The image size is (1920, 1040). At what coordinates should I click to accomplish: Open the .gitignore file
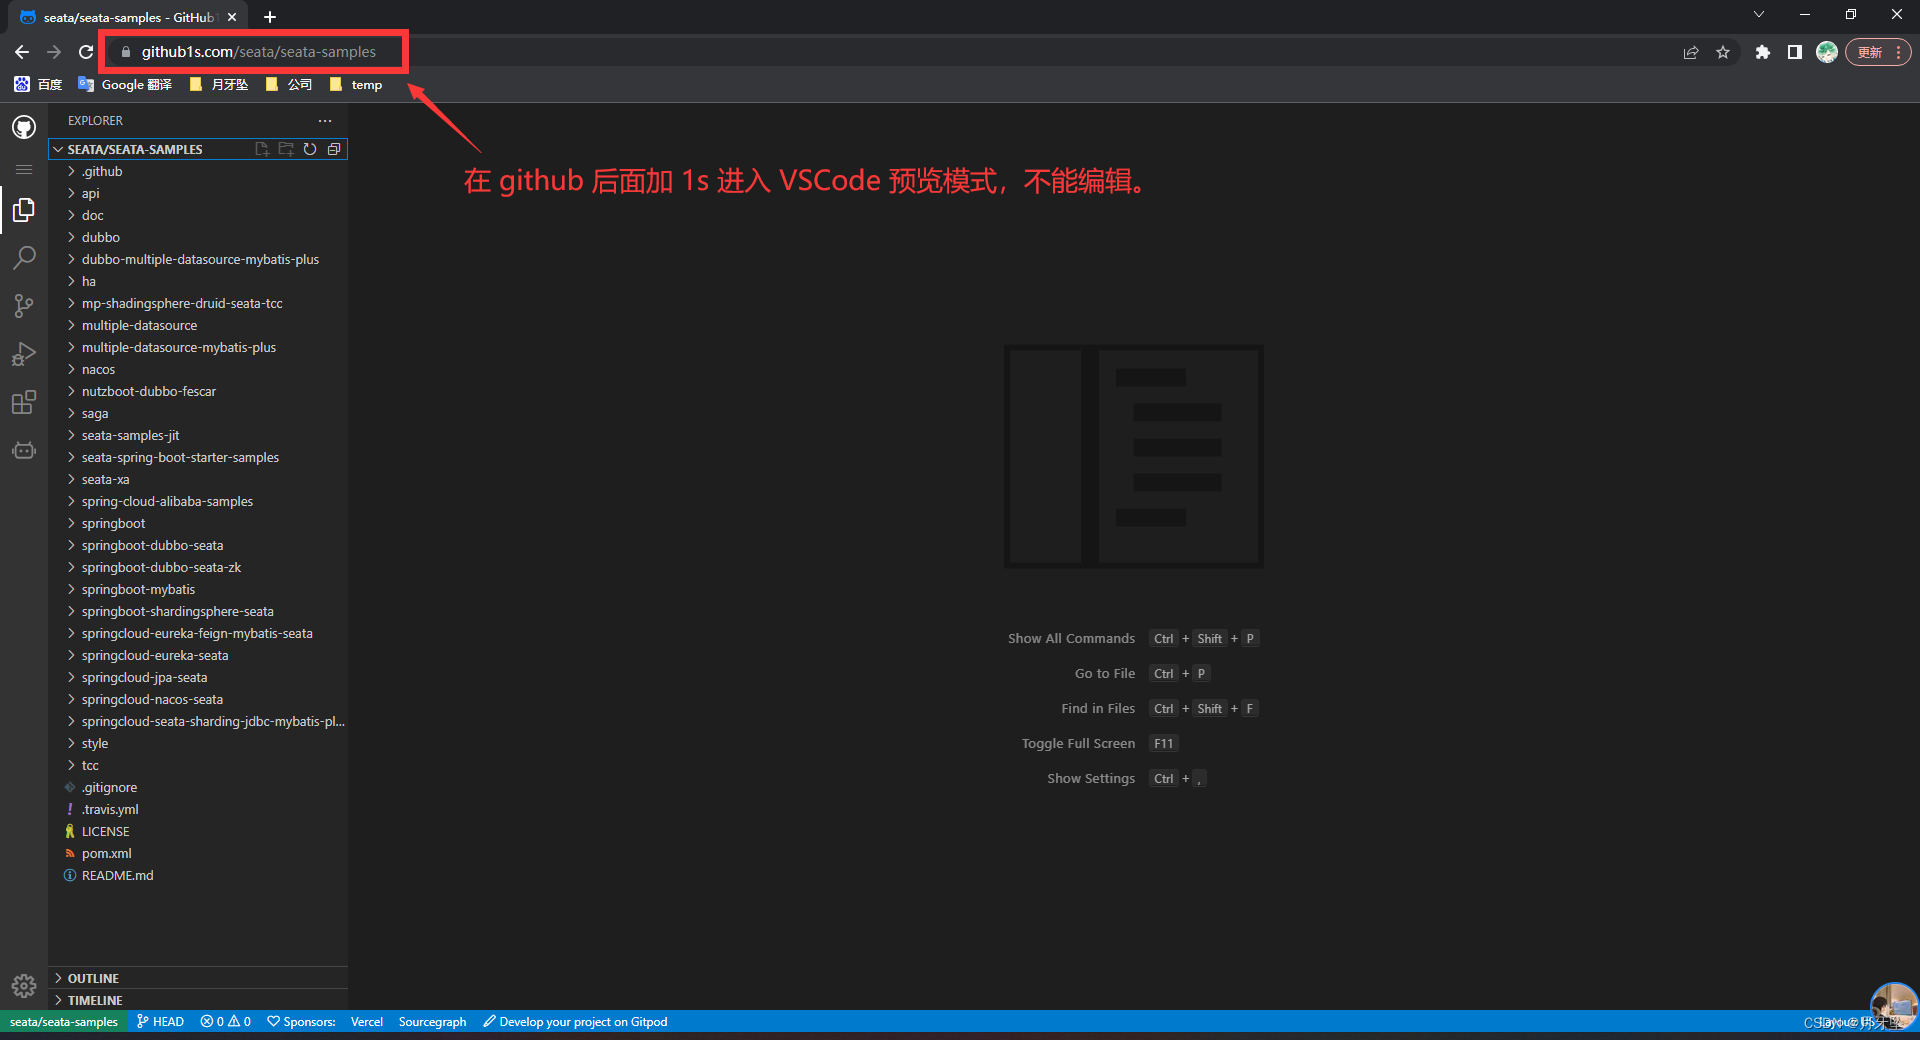point(198,787)
